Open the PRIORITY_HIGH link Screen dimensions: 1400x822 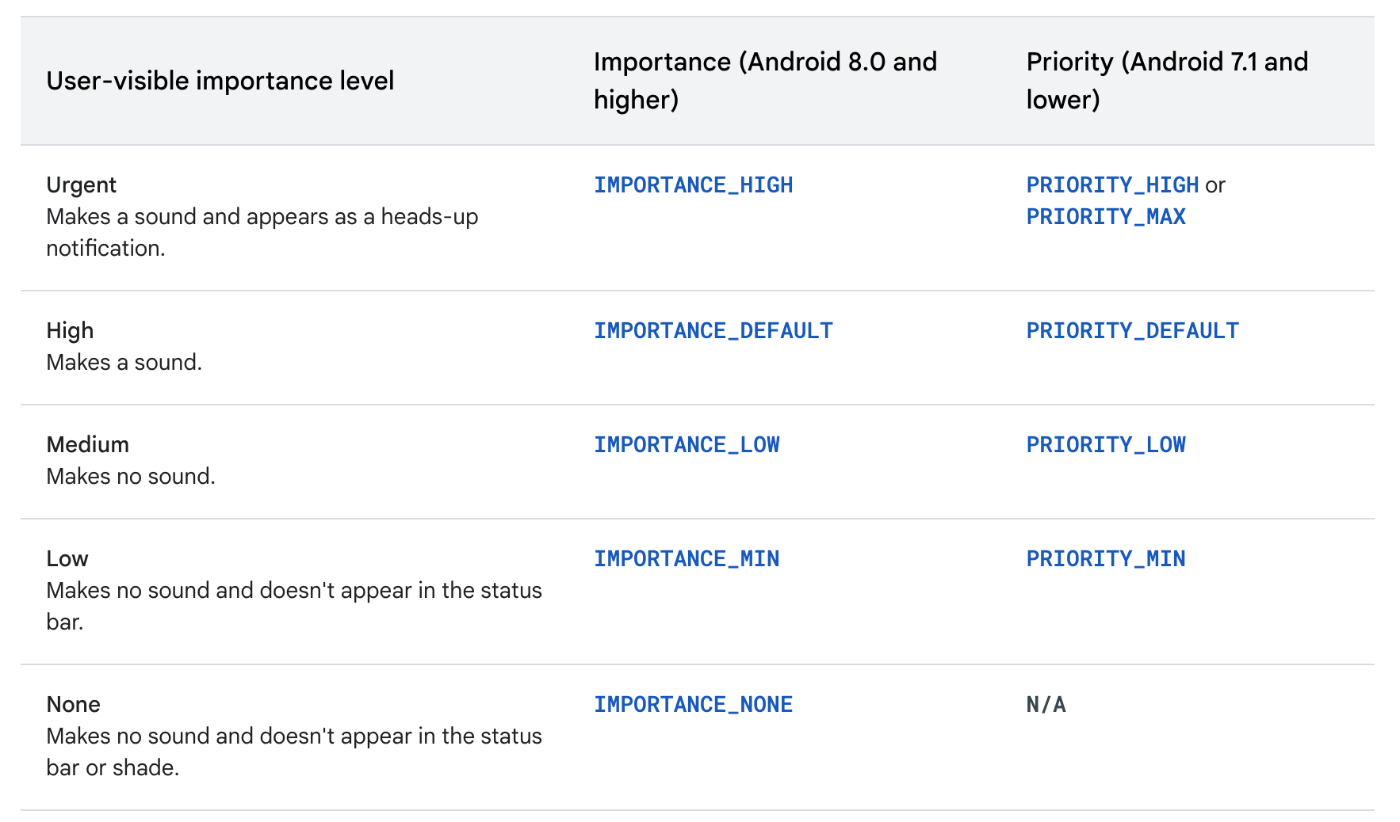coord(1112,185)
